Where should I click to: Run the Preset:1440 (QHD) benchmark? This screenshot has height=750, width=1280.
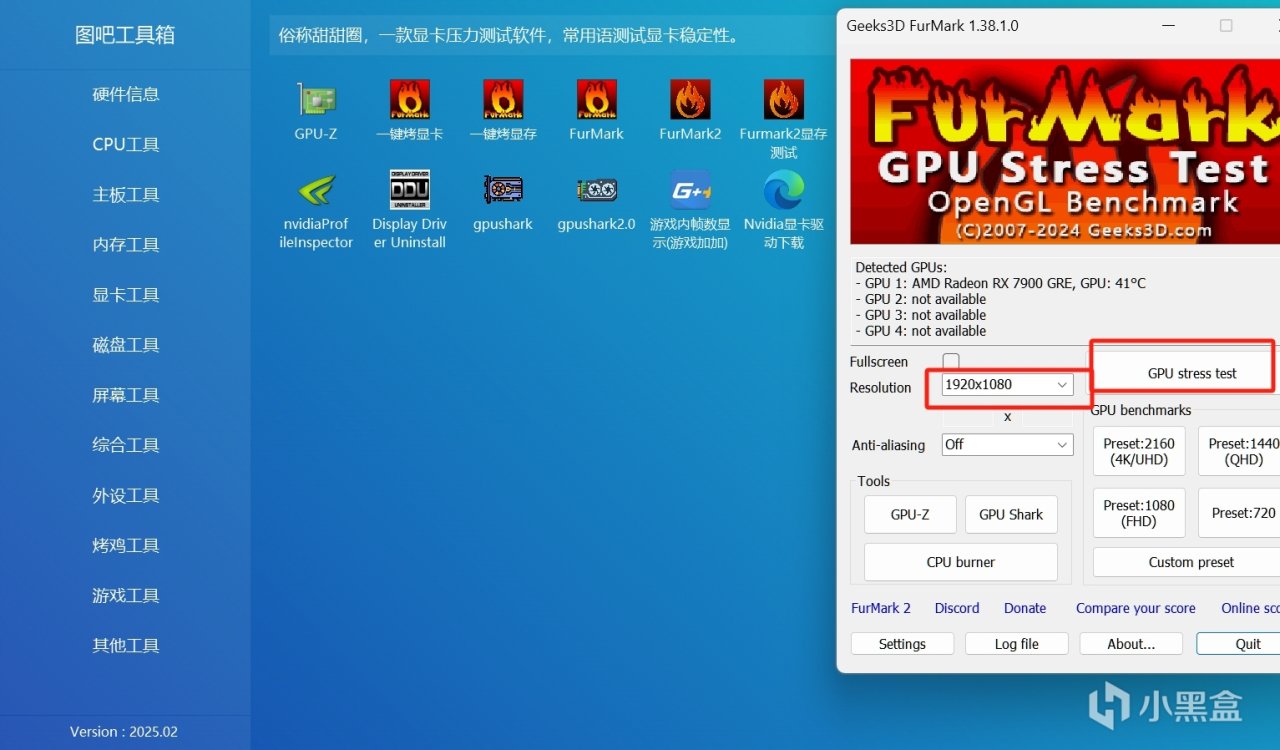point(1239,452)
